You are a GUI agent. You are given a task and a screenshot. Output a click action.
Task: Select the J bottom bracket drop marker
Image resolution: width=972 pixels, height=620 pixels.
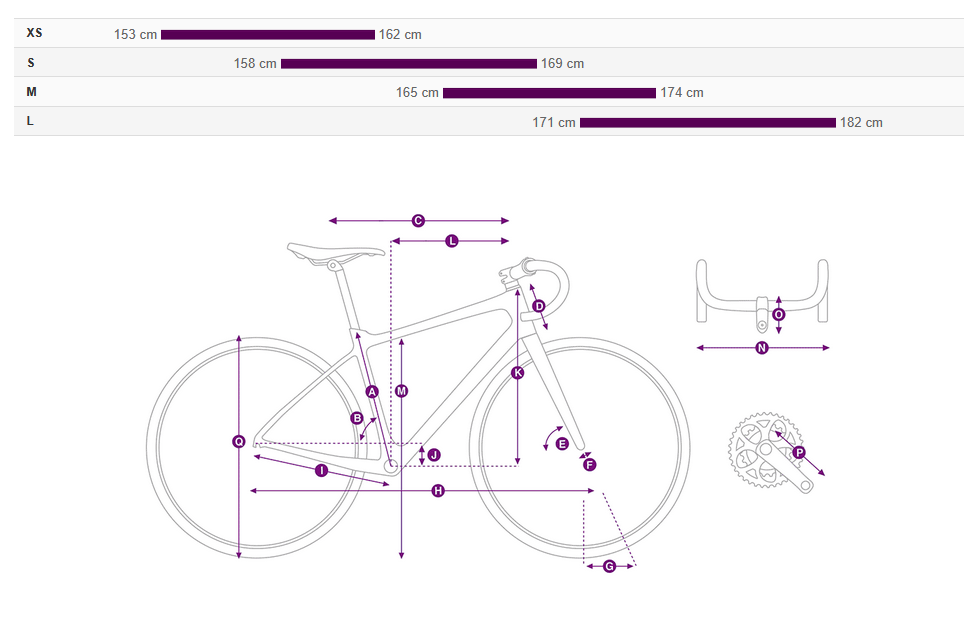tap(434, 455)
